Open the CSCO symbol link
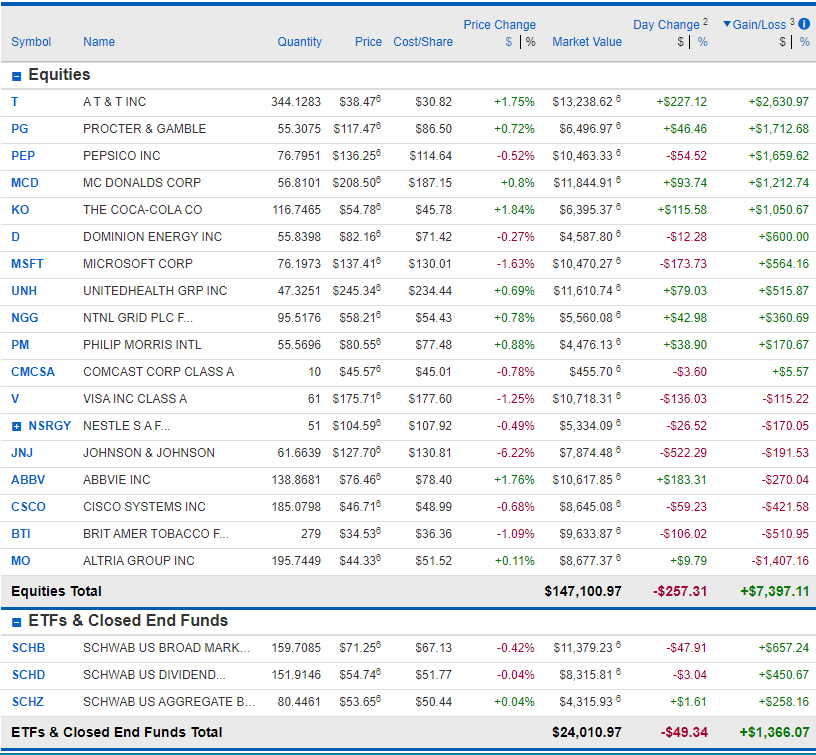816x755 pixels. pyautogui.click(x=28, y=507)
